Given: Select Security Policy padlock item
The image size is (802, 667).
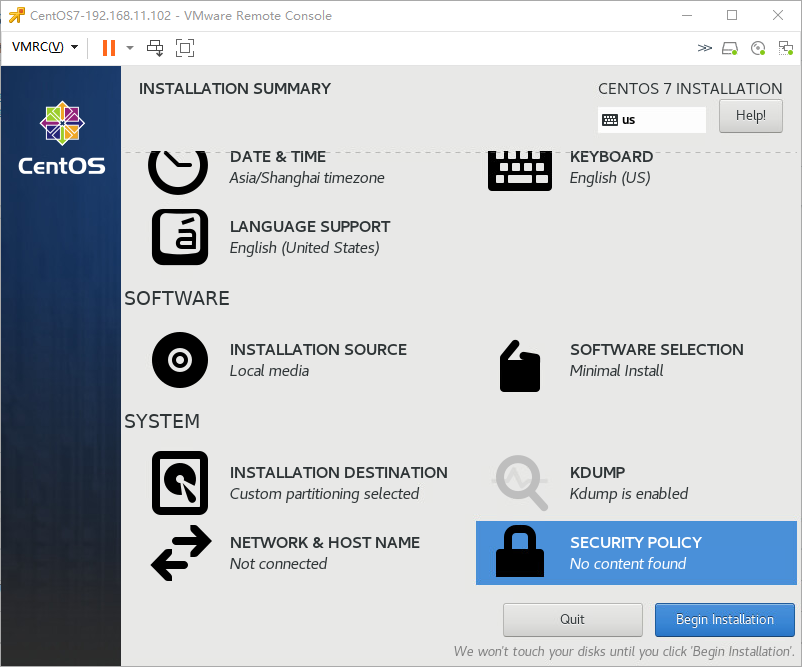Looking at the screenshot, I should pos(636,553).
